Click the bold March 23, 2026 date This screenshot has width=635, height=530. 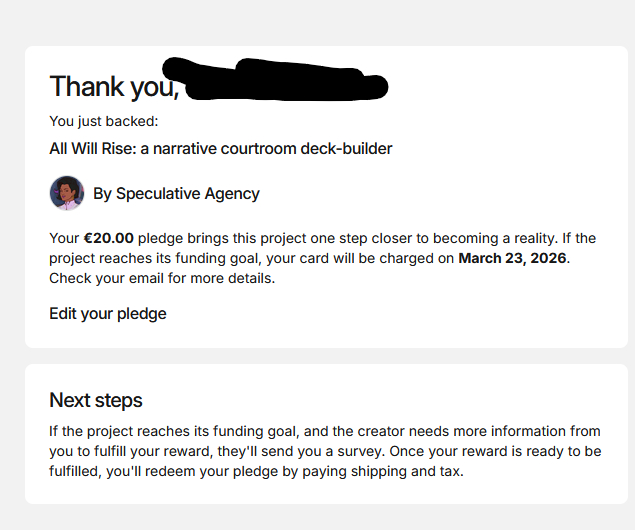(x=512, y=258)
